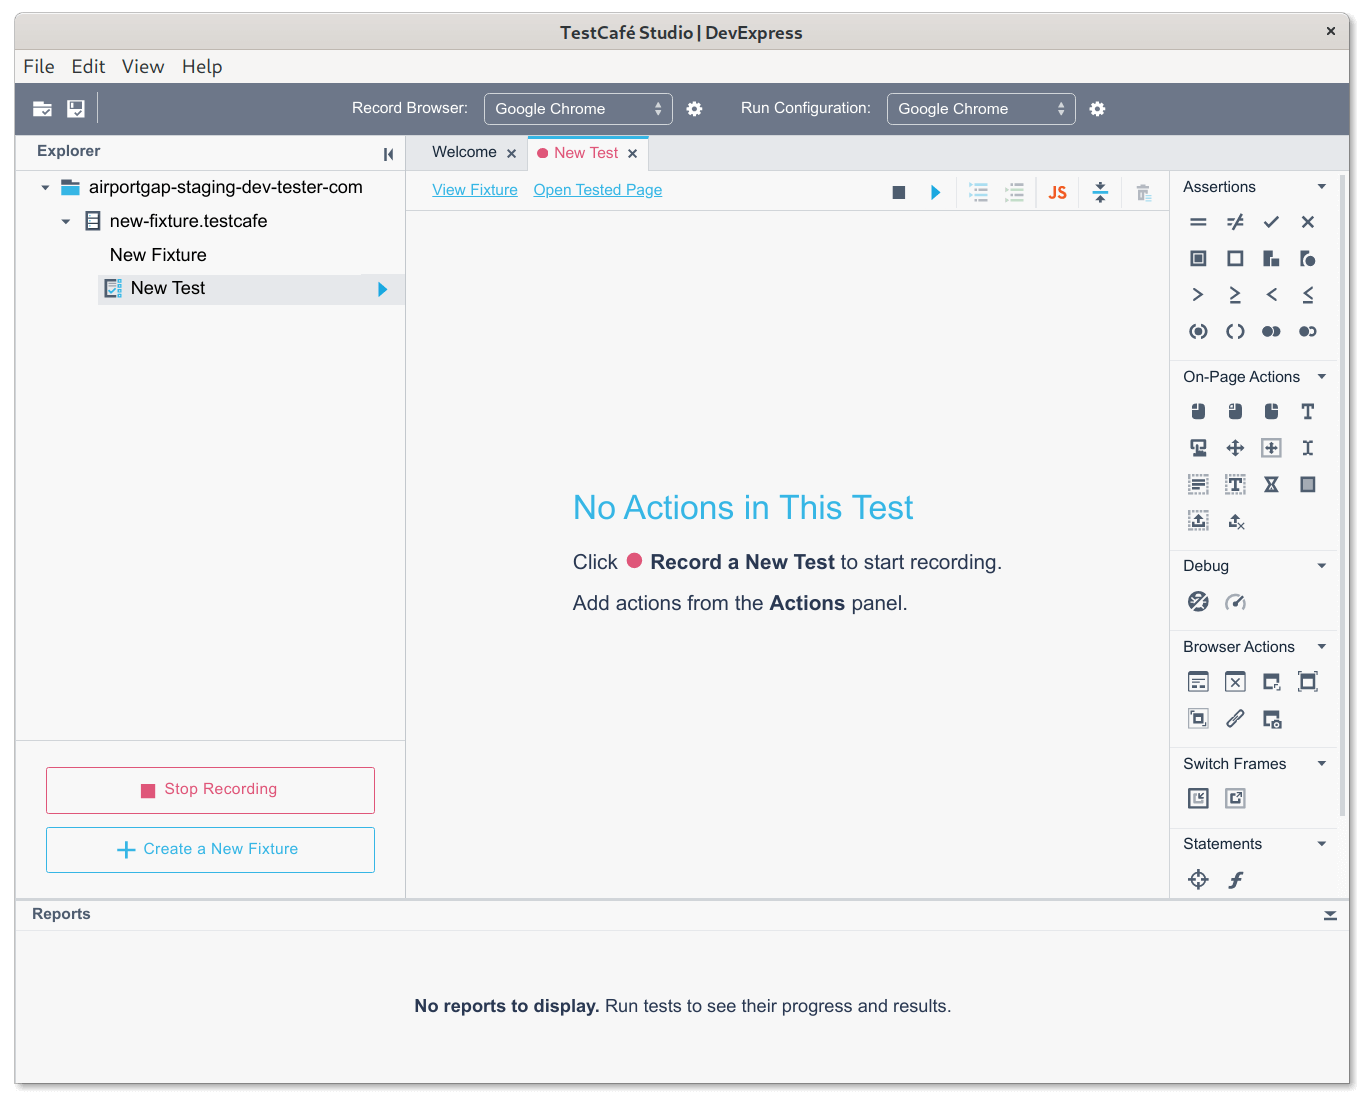
Task: Collapse the Explorer panel
Action: pos(388,154)
